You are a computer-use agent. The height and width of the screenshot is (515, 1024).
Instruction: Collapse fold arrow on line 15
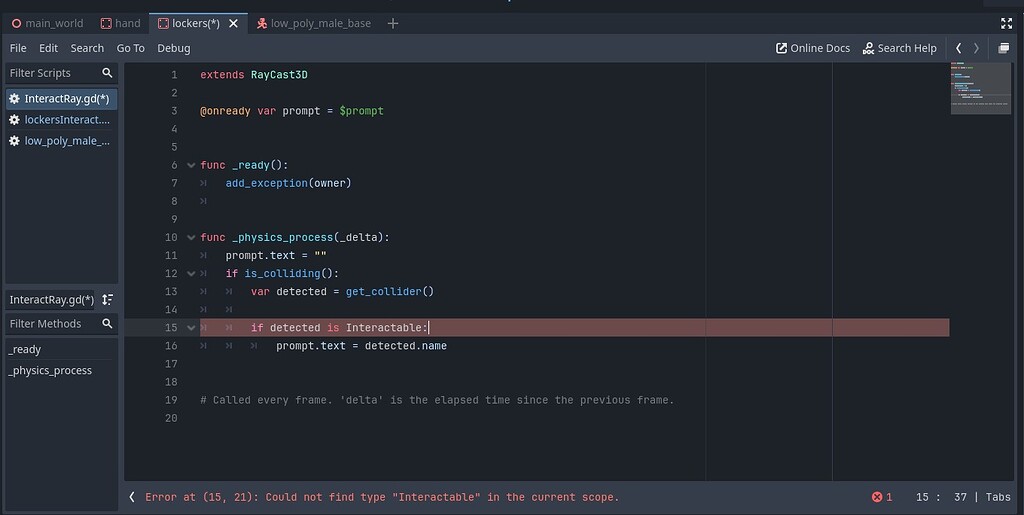(191, 328)
